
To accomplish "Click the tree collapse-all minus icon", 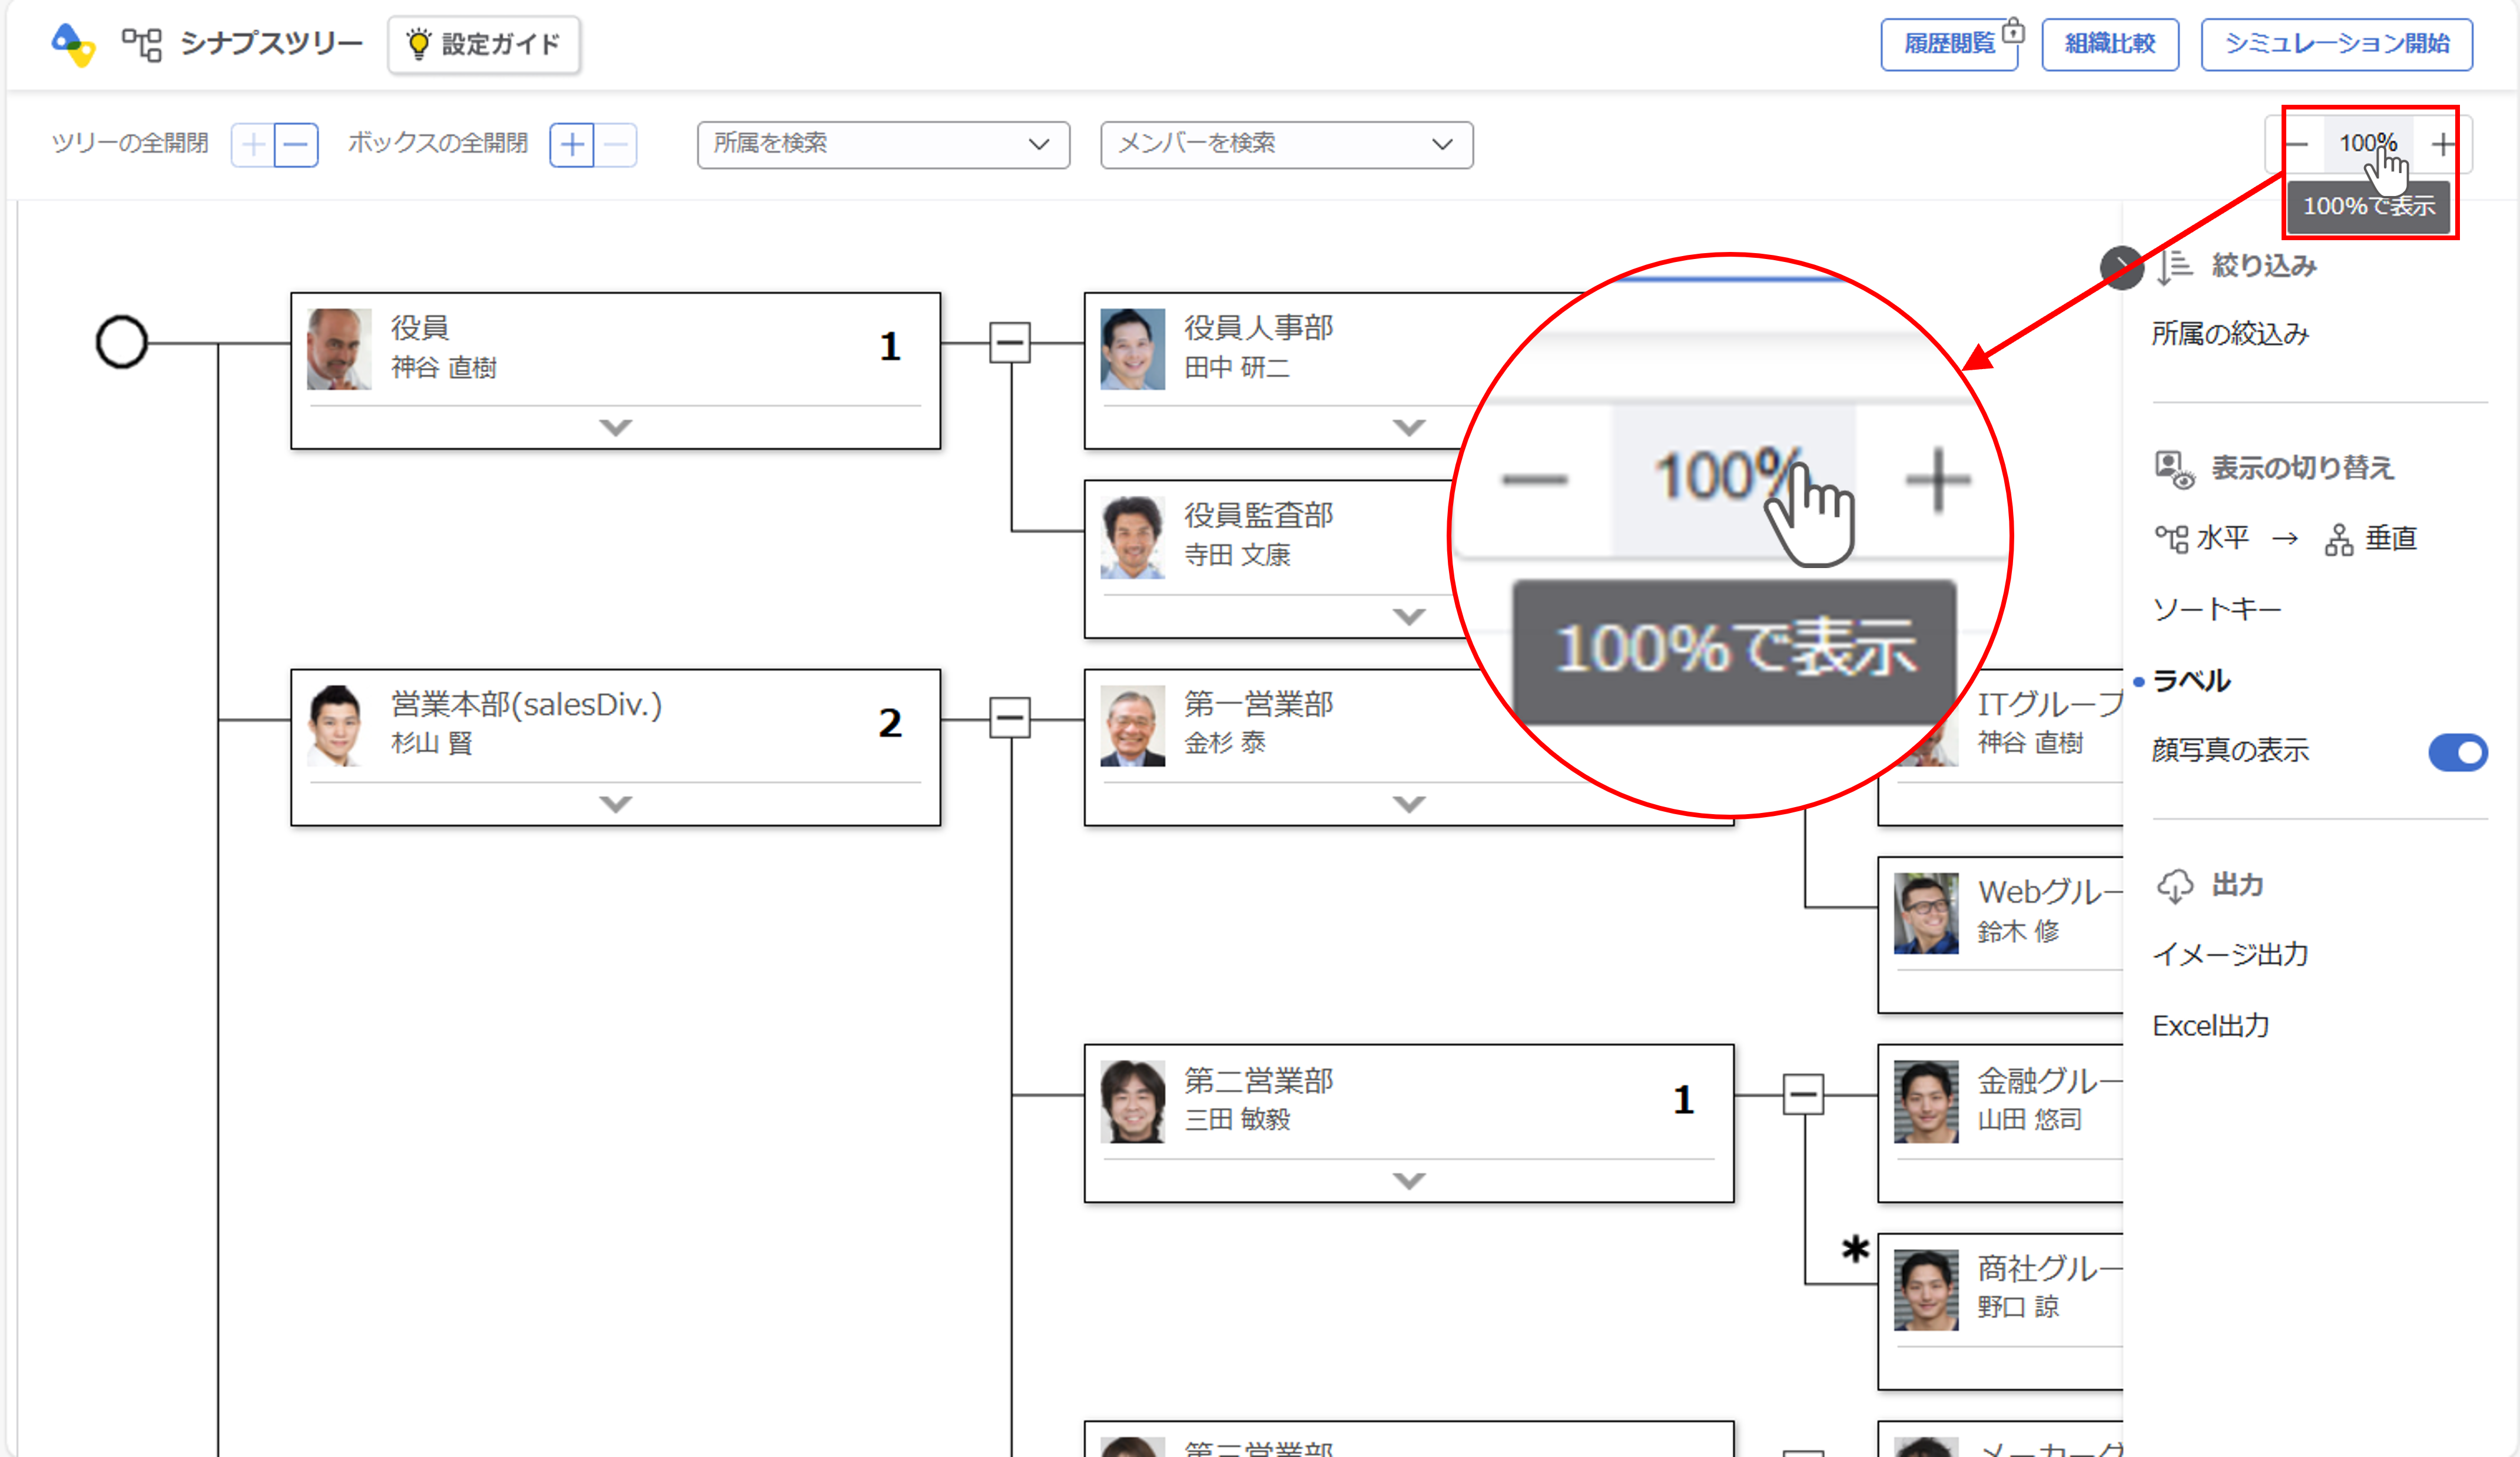I will pyautogui.click(x=296, y=145).
